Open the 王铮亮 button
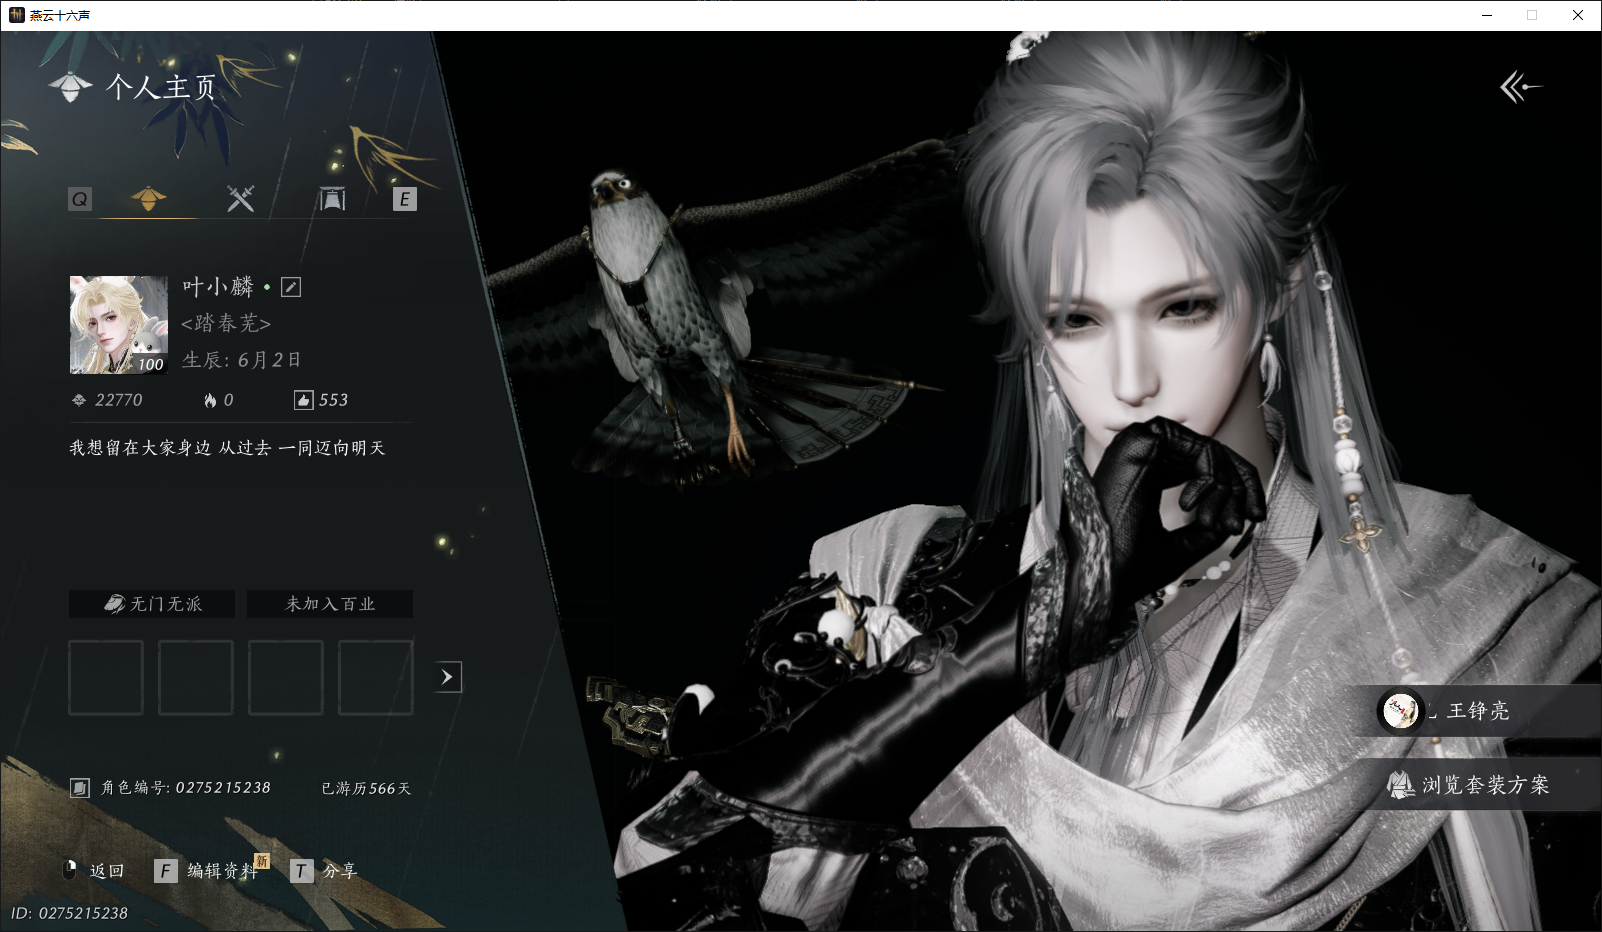This screenshot has height=932, width=1602. coord(1480,711)
